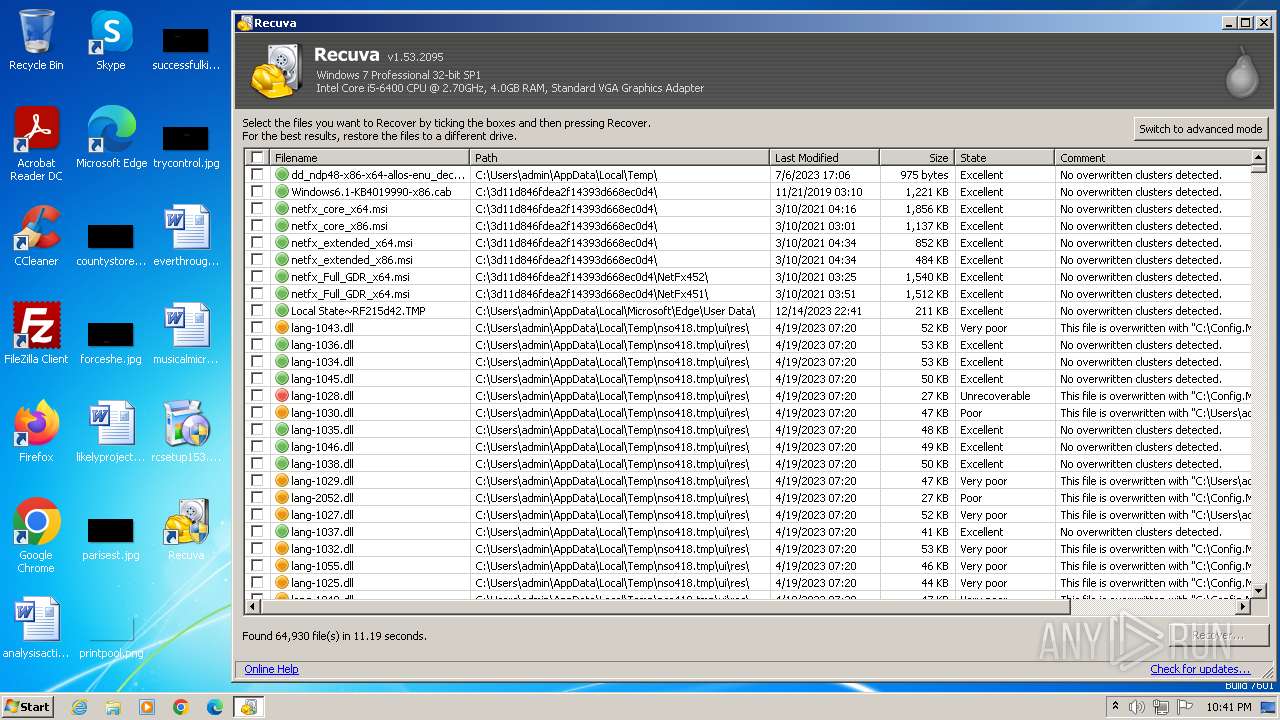
Task: Open the Recycle Bin desktop icon
Action: [36, 40]
